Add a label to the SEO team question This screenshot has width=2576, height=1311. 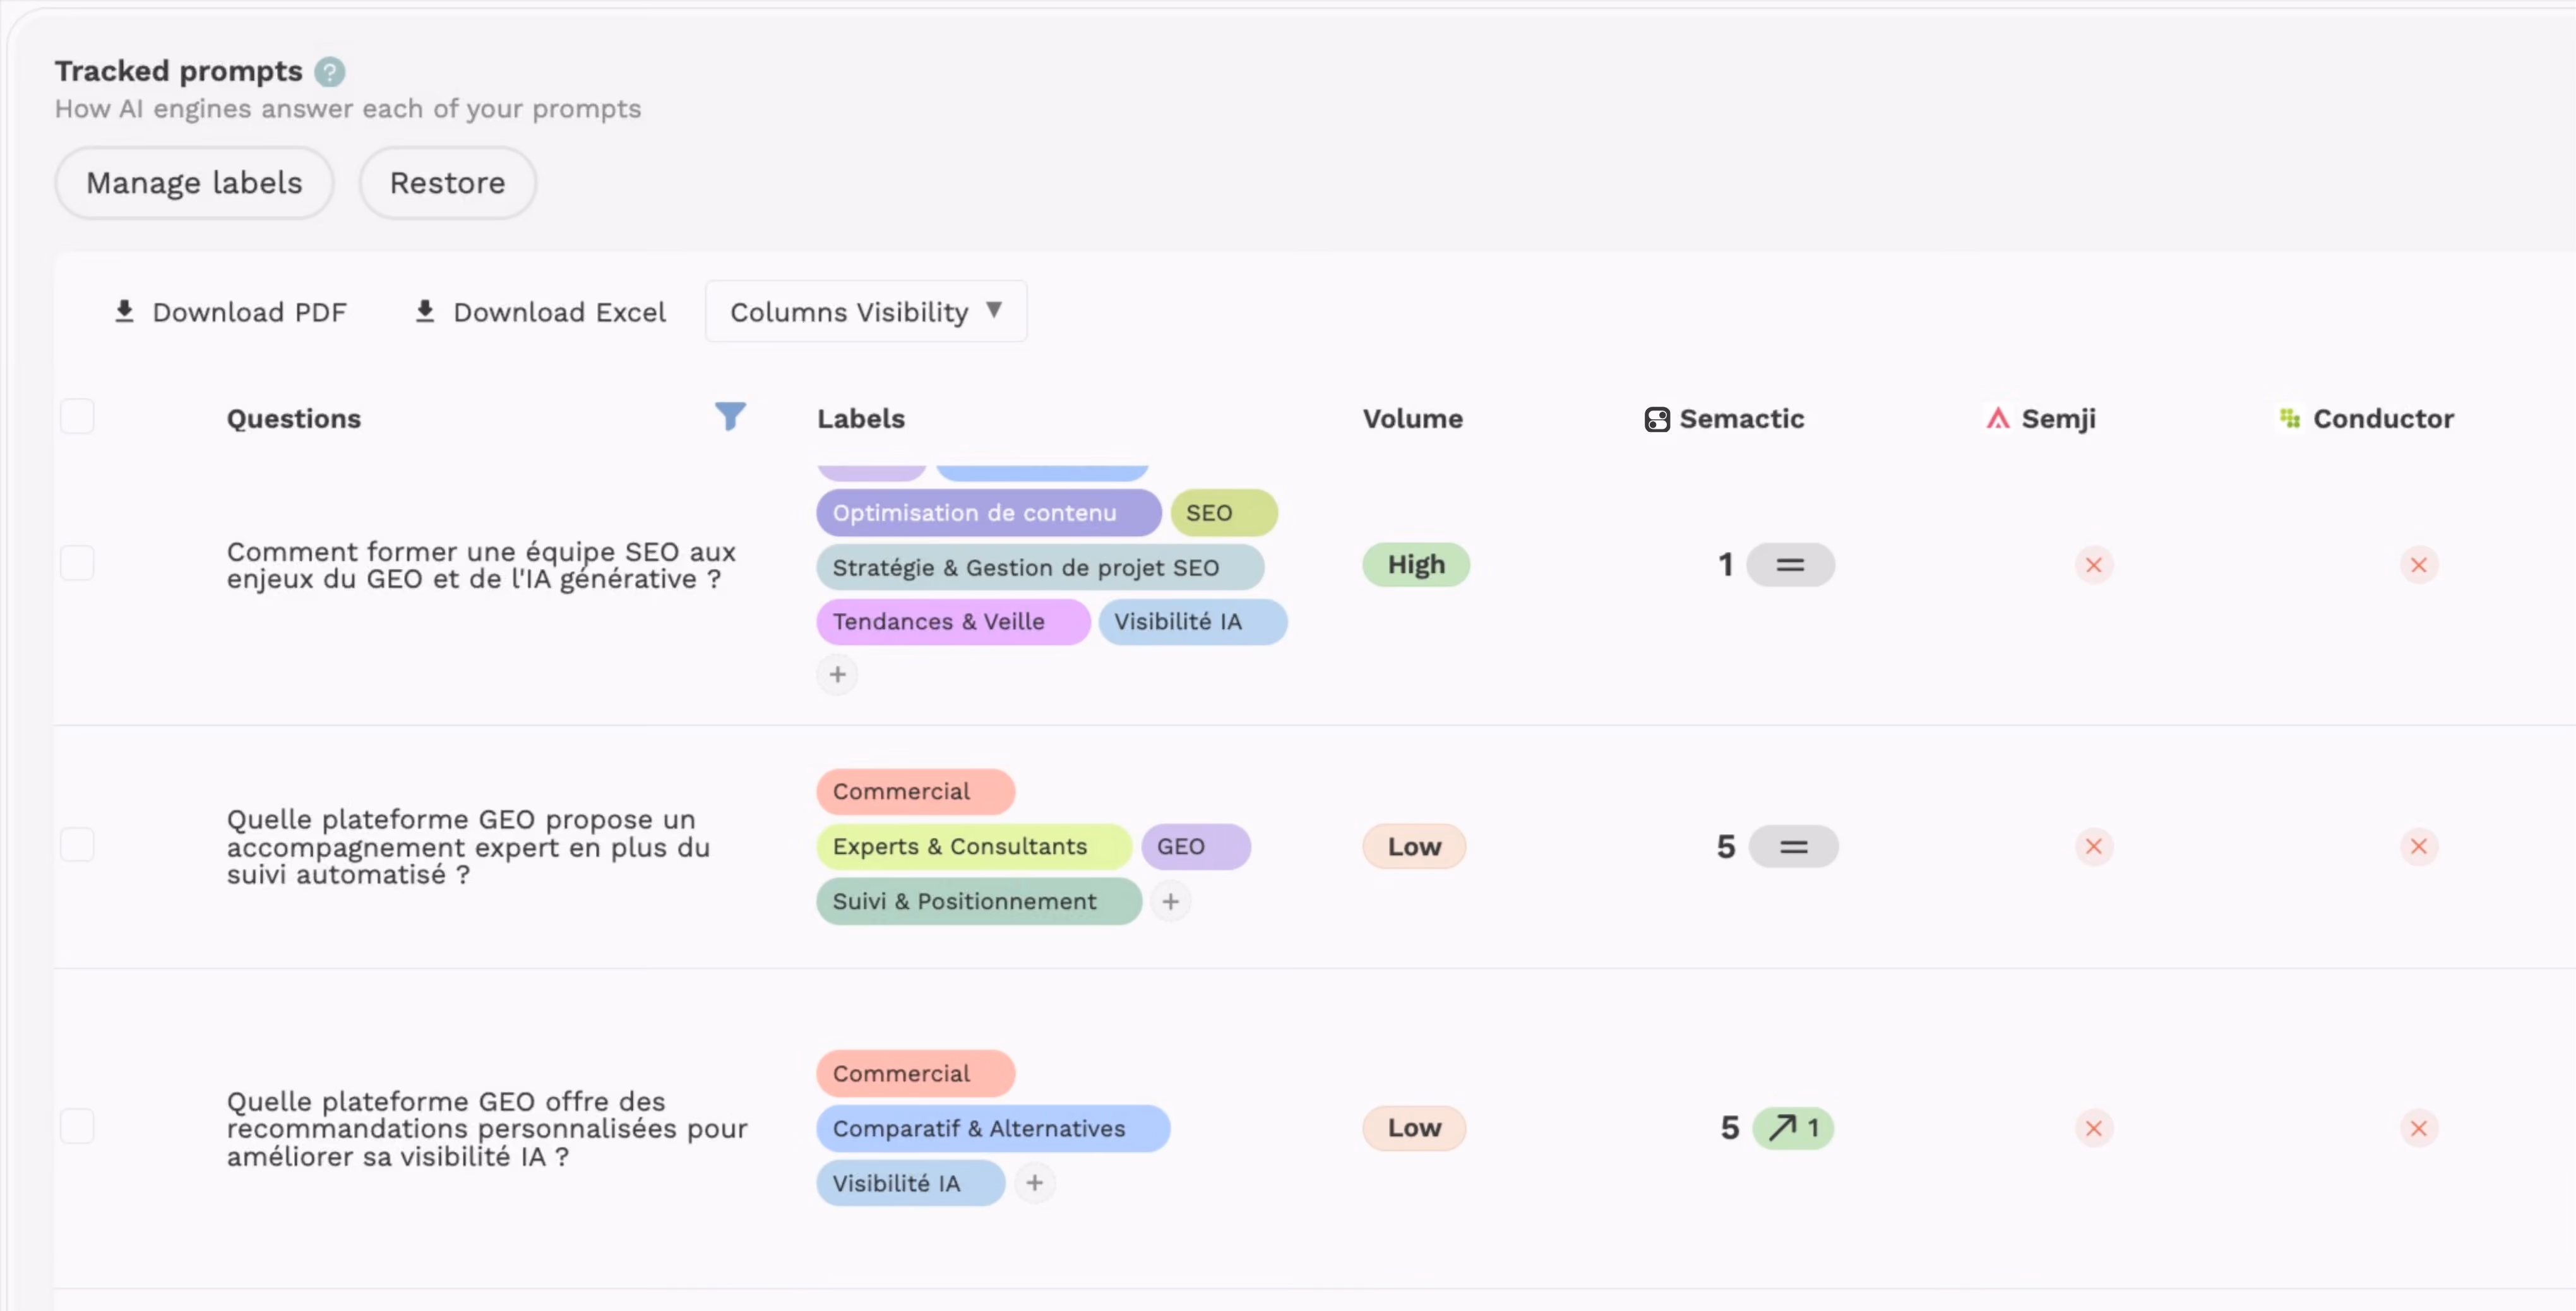(837, 674)
